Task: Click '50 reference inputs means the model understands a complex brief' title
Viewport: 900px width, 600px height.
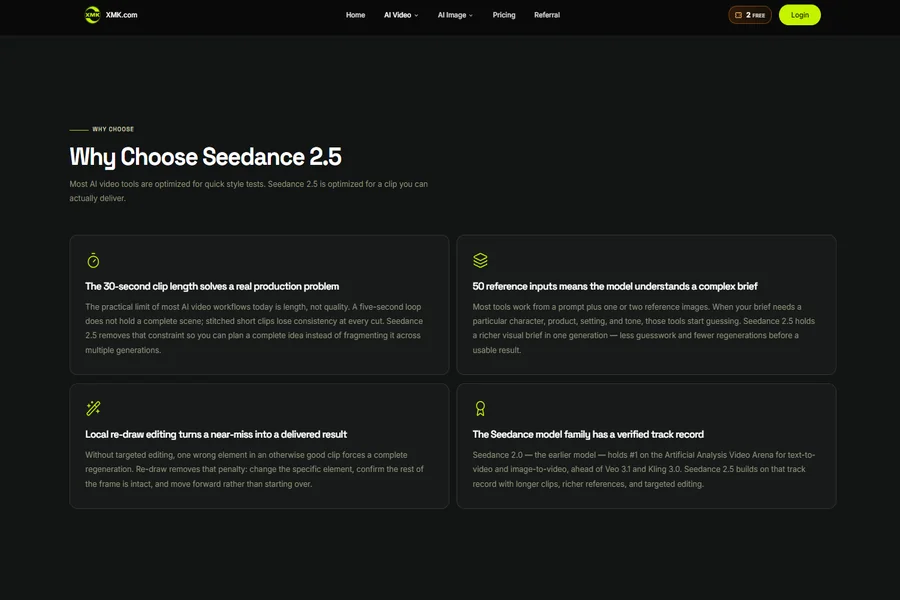Action: pos(615,286)
